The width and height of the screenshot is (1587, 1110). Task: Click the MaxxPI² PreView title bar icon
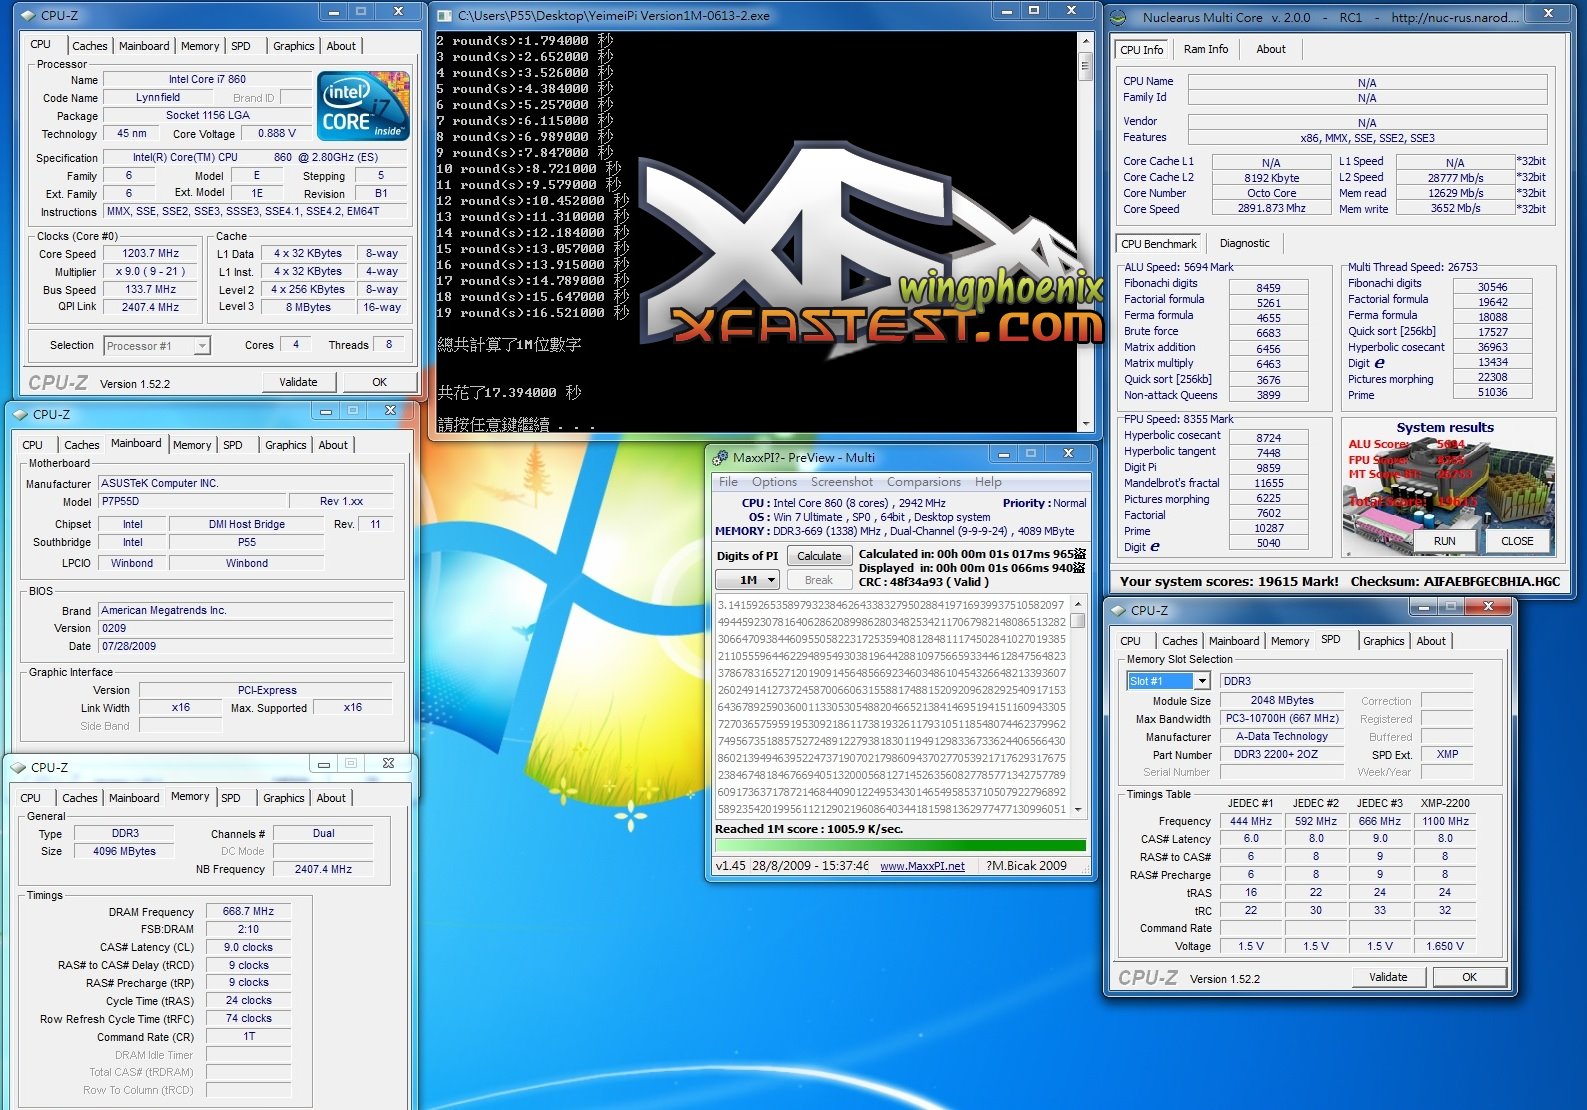pos(720,457)
